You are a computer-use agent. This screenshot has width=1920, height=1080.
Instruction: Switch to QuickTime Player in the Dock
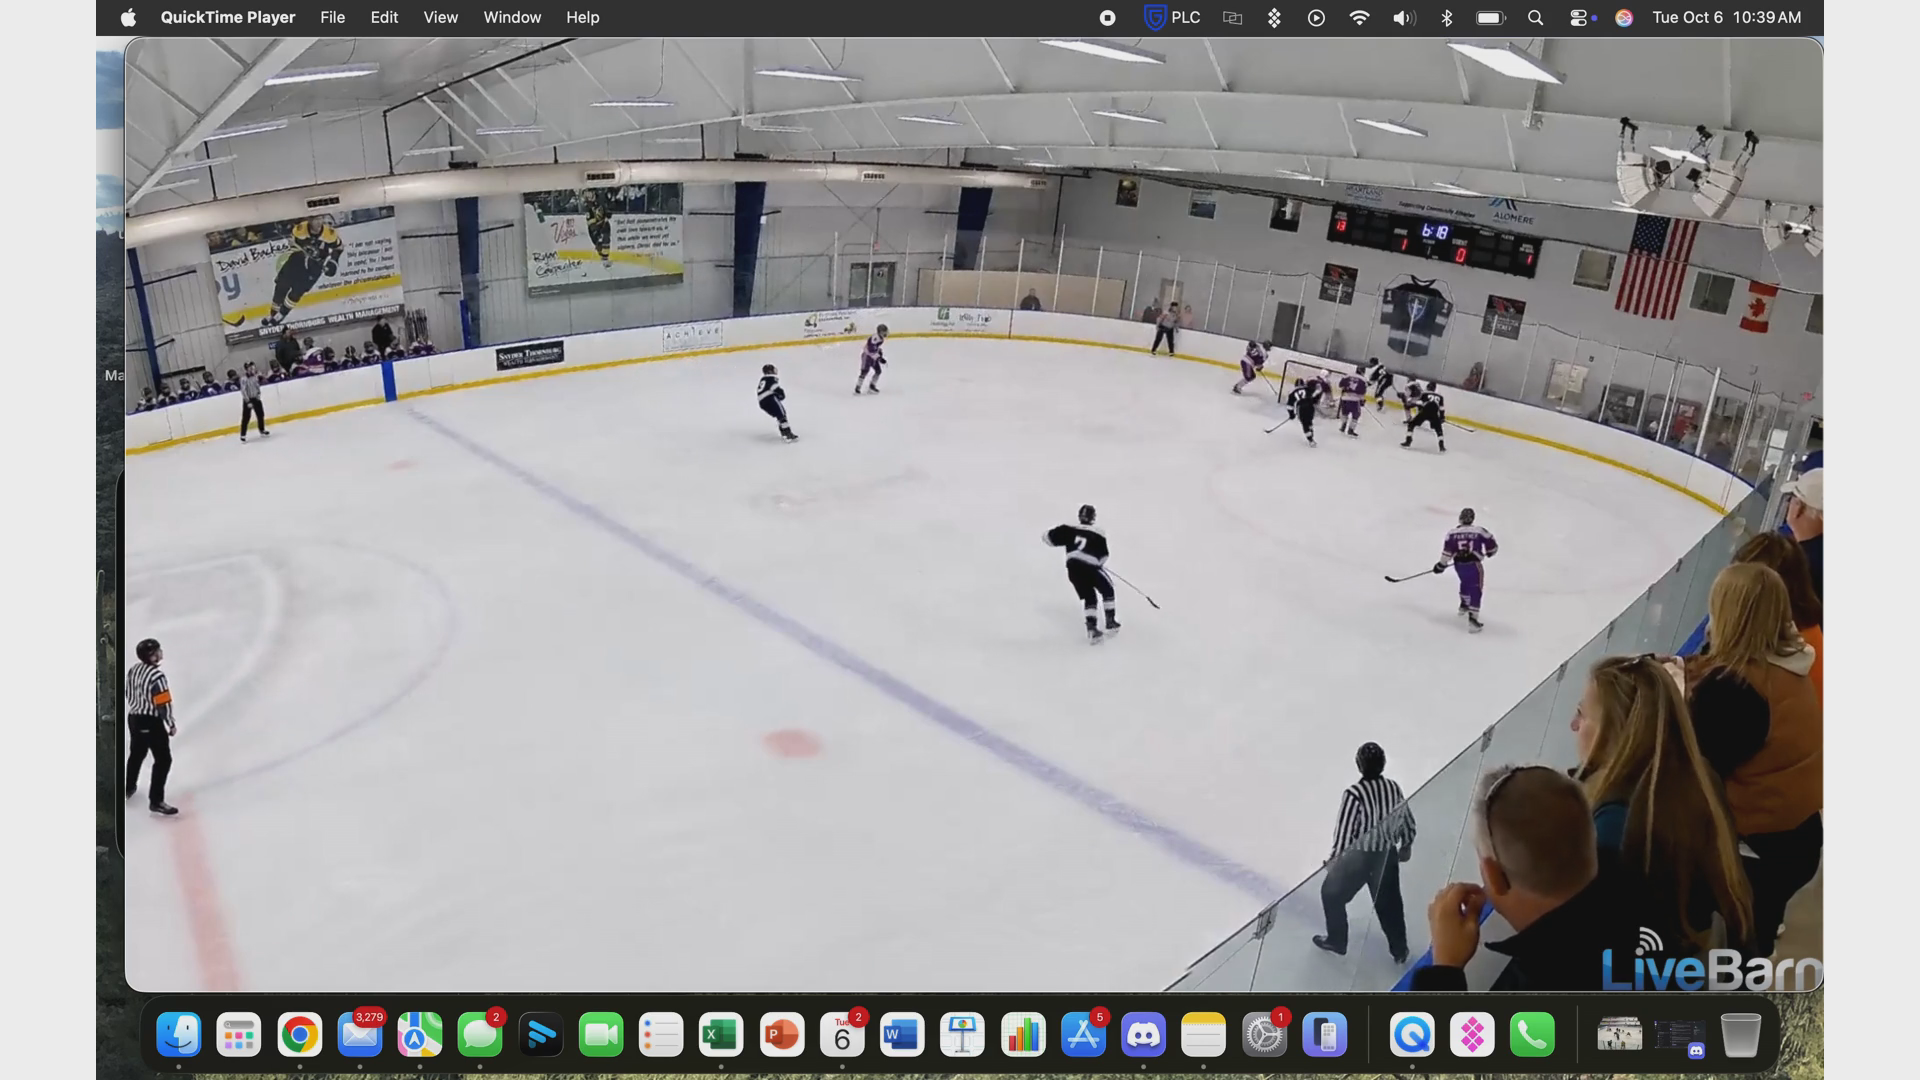(x=1412, y=1035)
